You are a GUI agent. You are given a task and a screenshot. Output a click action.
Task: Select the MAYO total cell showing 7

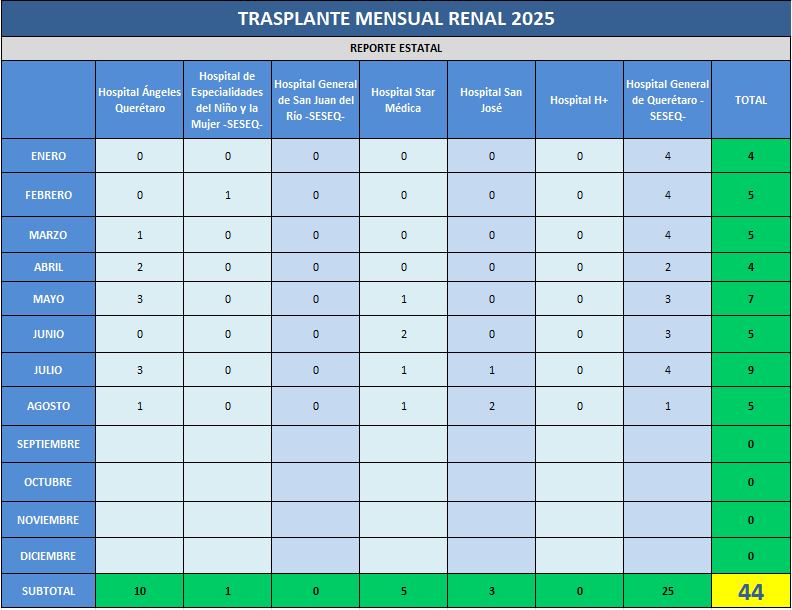pos(751,299)
